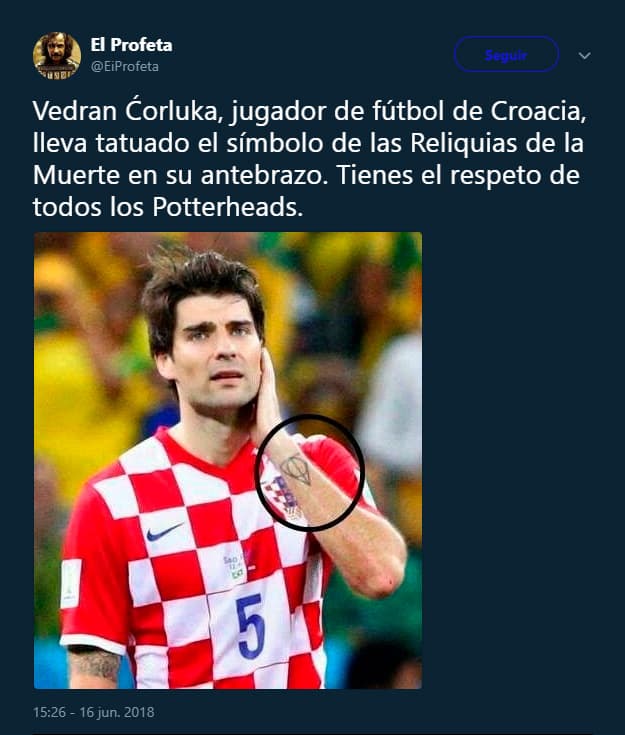This screenshot has width=625, height=735.
Task: Expand the tweet options chevron
Action: point(584,56)
